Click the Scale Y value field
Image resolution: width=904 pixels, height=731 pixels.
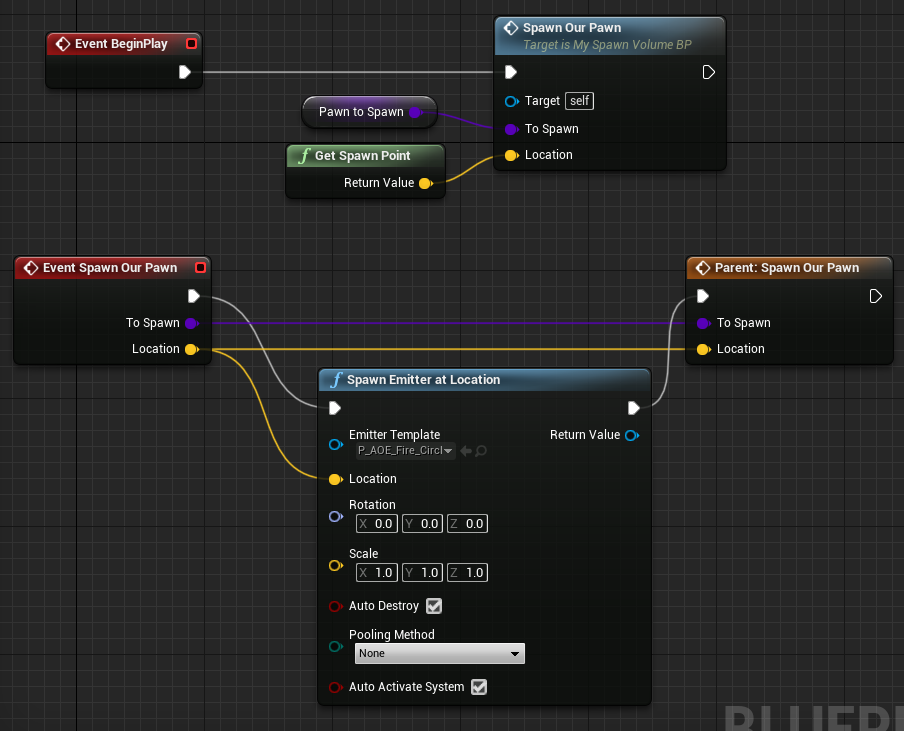(x=423, y=572)
